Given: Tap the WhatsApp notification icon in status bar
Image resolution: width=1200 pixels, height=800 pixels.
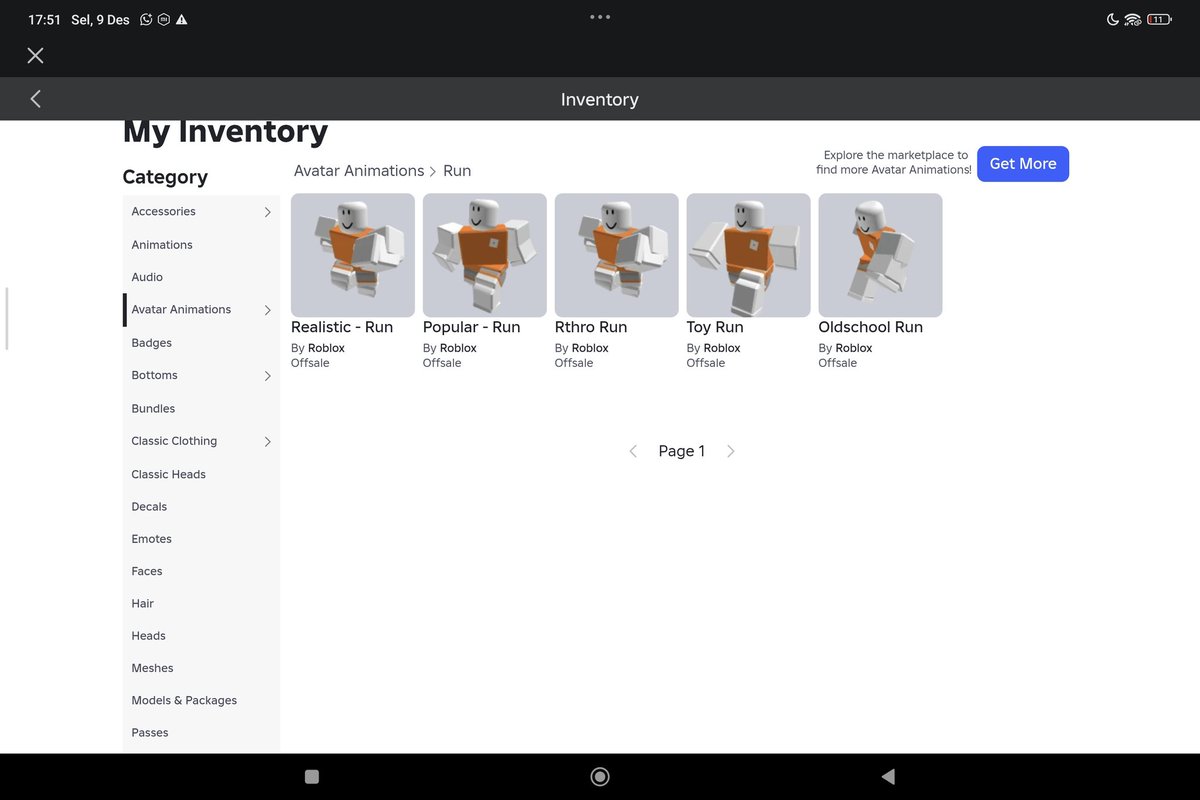Looking at the screenshot, I should [x=147, y=19].
